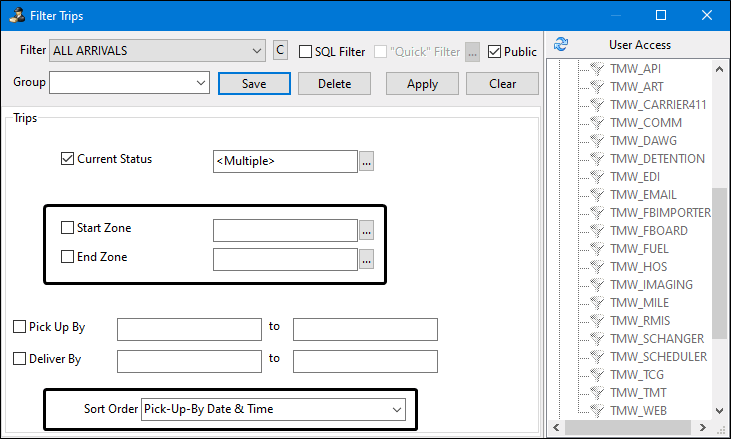
Task: Click the funnel icon next to TMW_EMAIL
Action: [x=597, y=195]
